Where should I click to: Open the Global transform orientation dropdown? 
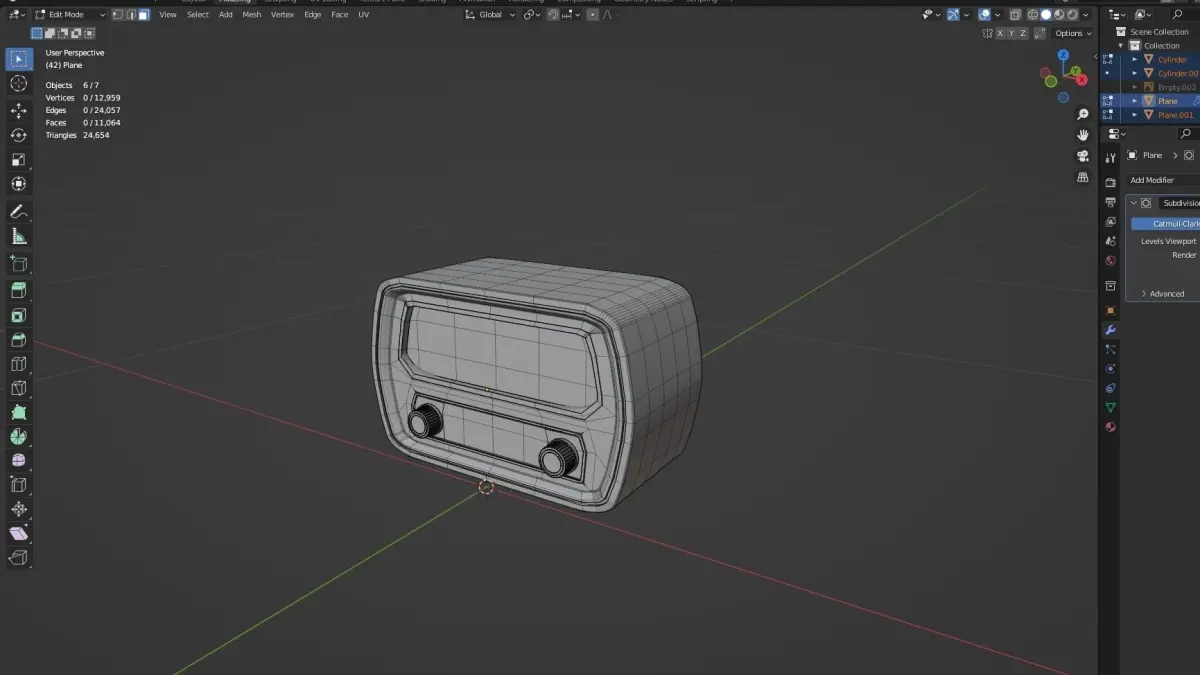[491, 15]
